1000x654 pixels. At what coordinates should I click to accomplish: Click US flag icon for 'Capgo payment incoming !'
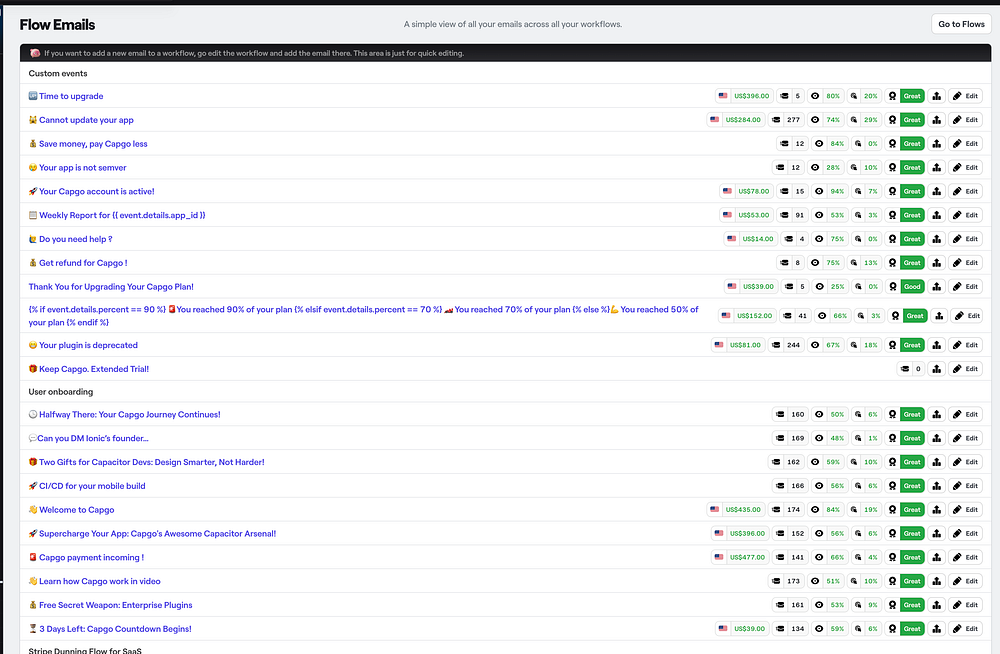pyautogui.click(x=719, y=558)
